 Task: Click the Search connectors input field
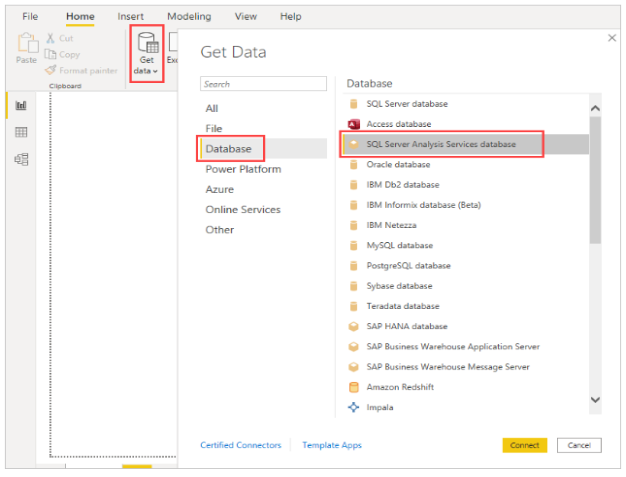point(263,84)
